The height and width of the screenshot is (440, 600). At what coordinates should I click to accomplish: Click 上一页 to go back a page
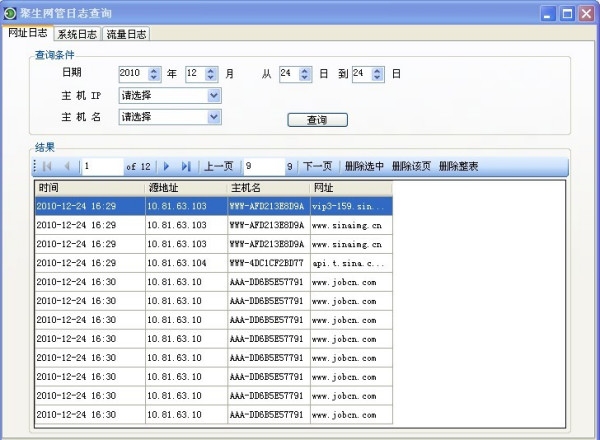[219, 166]
